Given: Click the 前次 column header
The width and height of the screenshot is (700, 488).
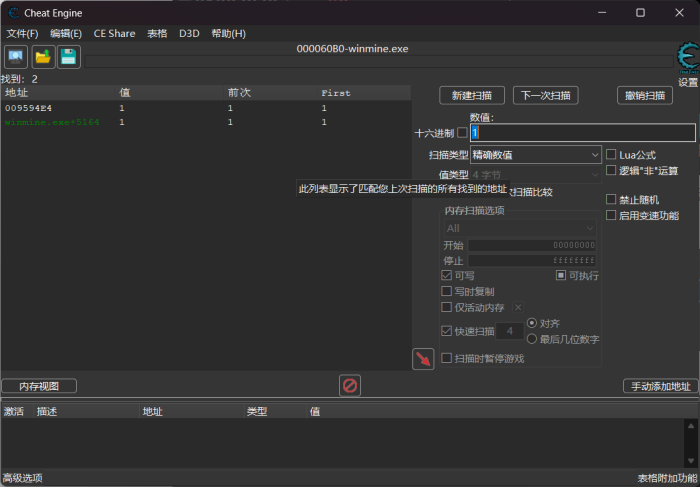Looking at the screenshot, I should pyautogui.click(x=270, y=93).
